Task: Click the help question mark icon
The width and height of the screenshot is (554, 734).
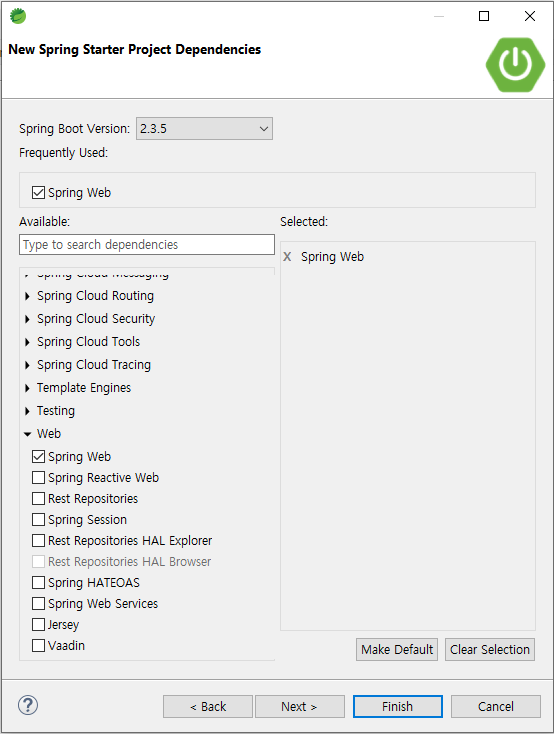Action: tap(28, 705)
